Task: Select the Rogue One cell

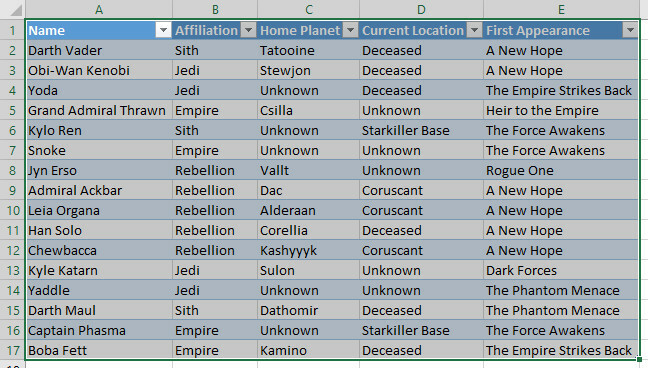Action: tap(561, 170)
